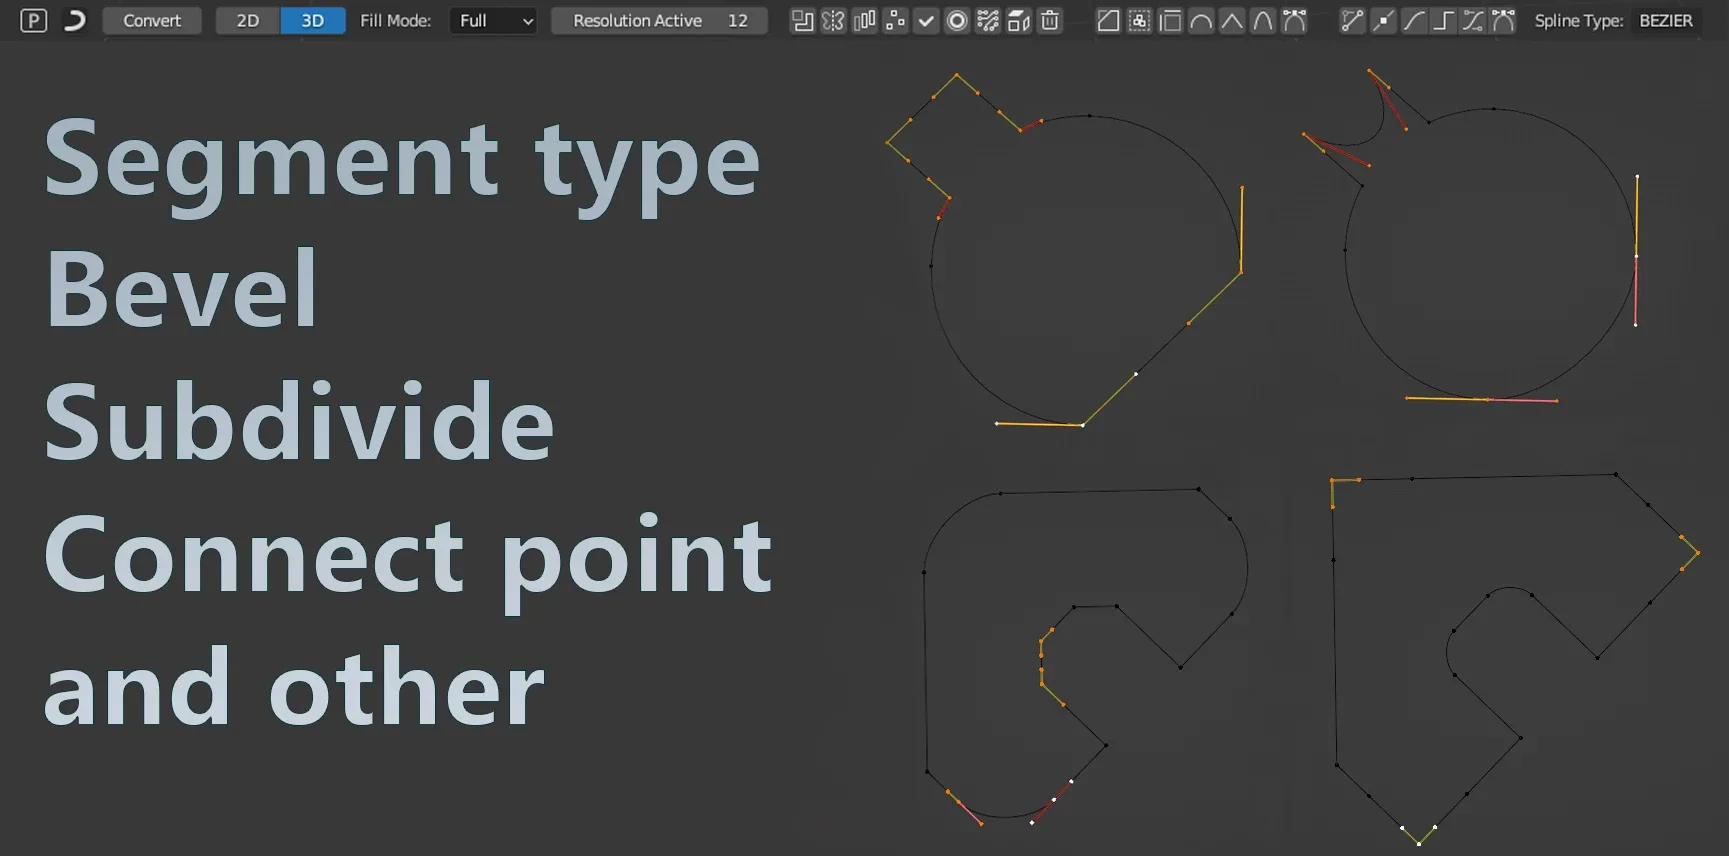1729x856 pixels.
Task: Click the smooth arc handle icon
Action: tap(1201, 20)
